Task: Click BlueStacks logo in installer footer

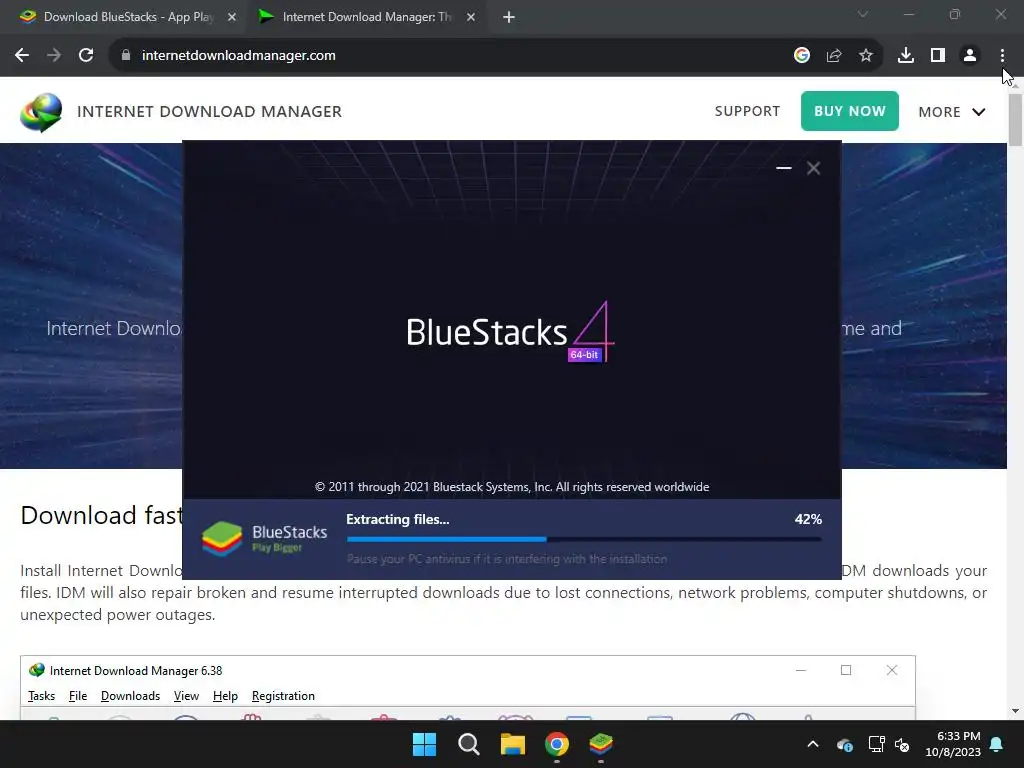Action: [x=264, y=539]
